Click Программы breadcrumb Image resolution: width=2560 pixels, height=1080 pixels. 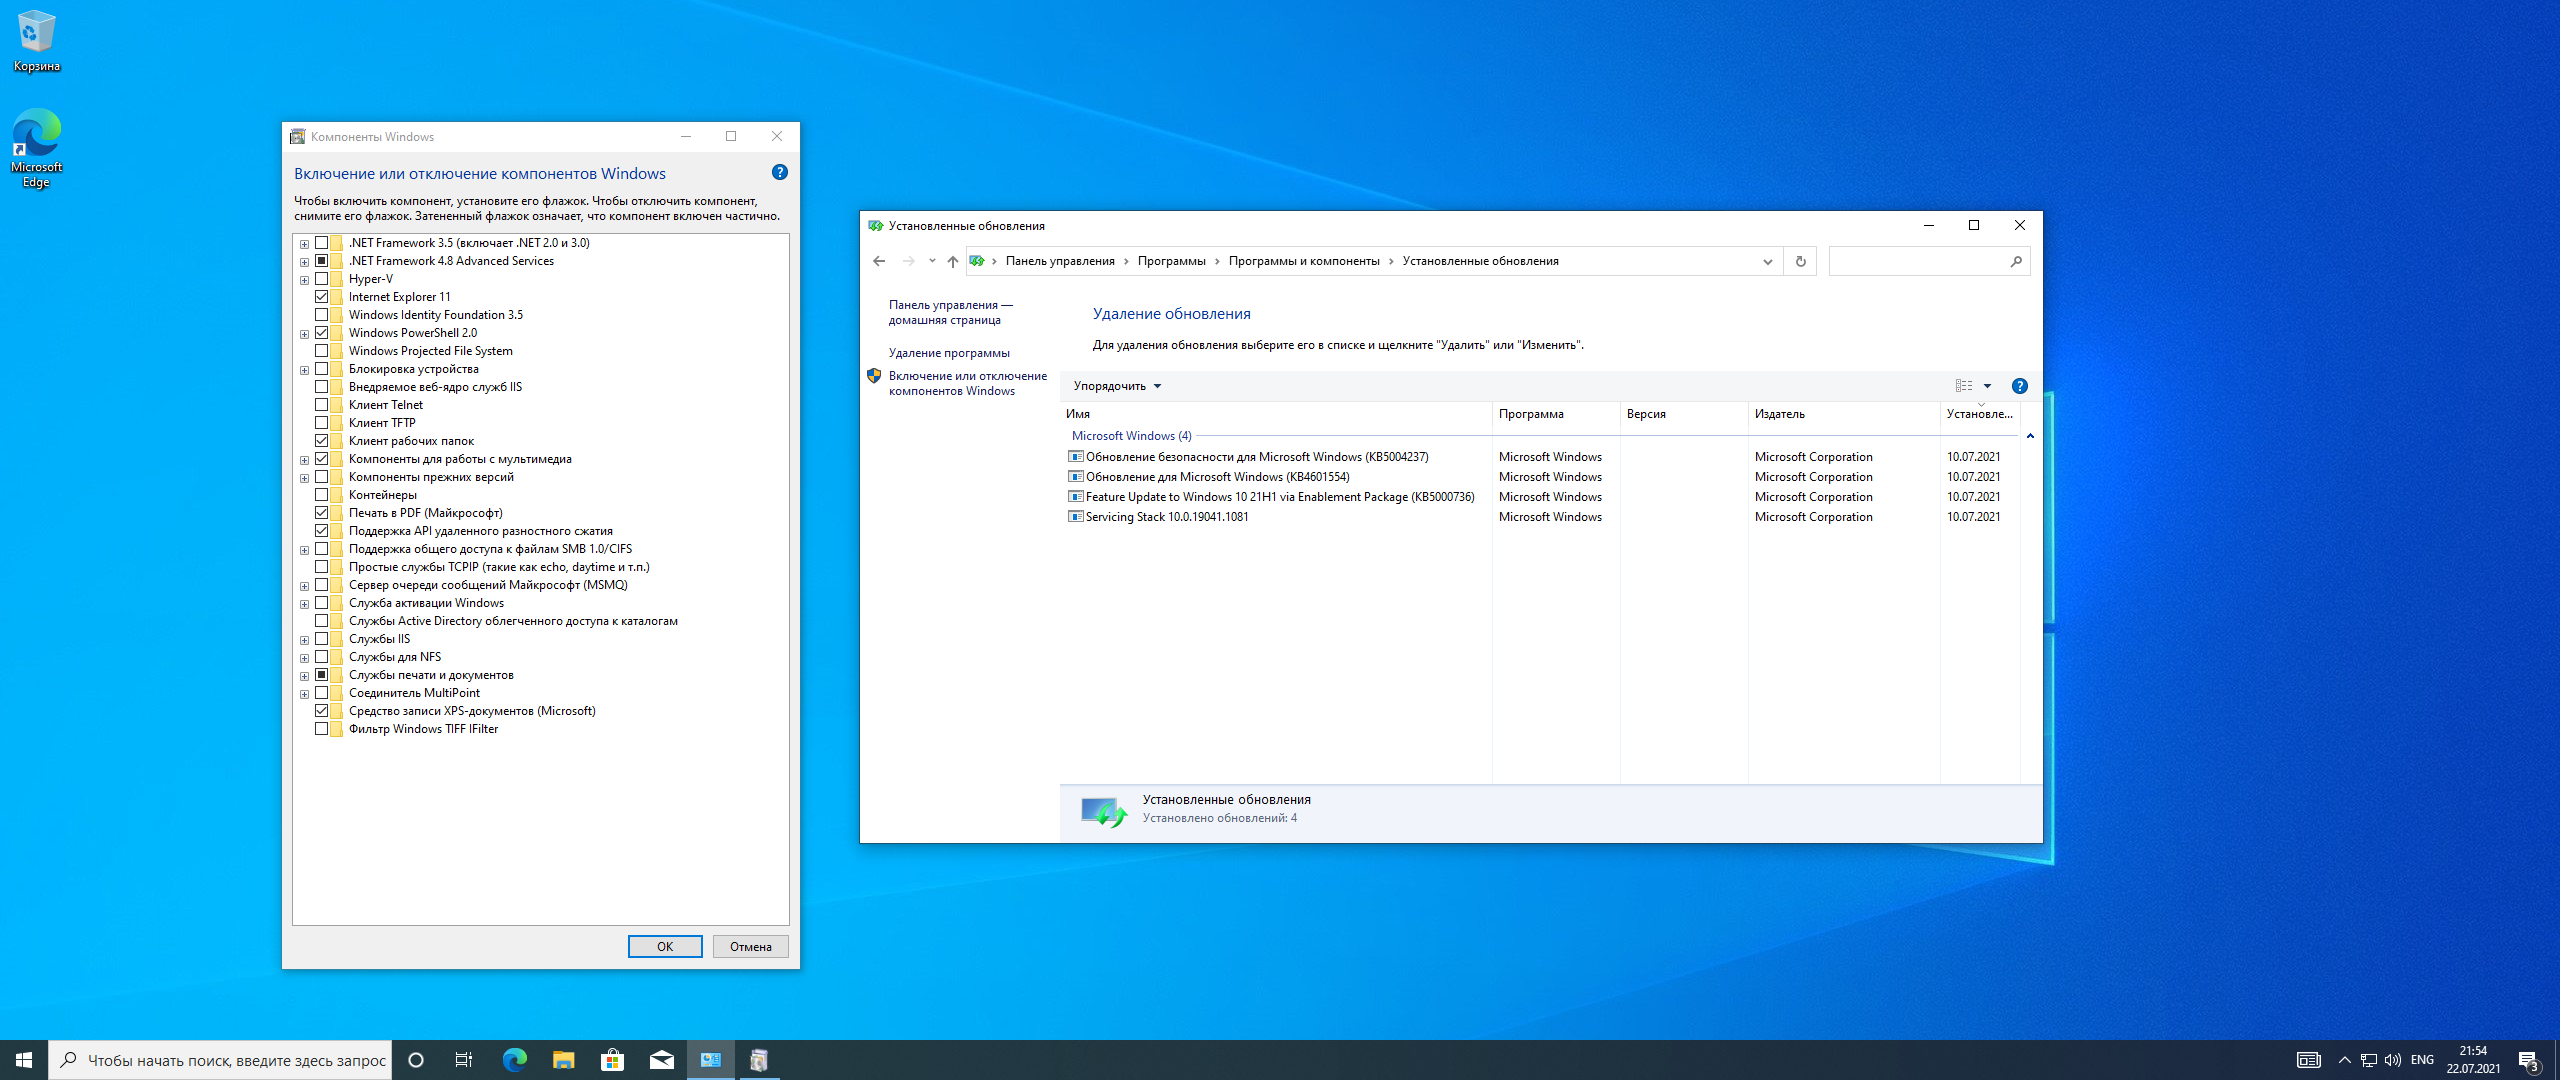[x=1171, y=261]
